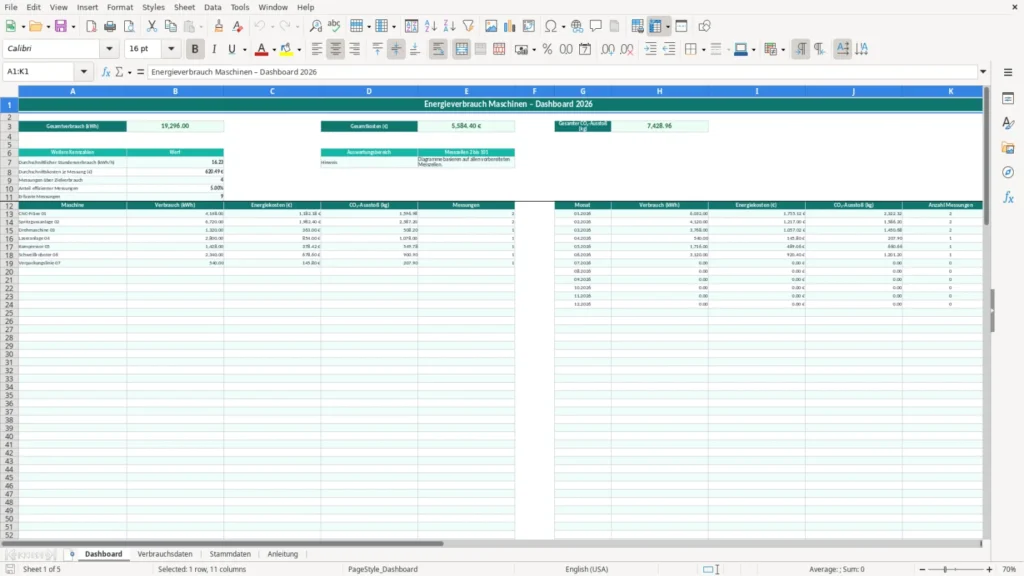Apply the yellow Background Color swatch

click(286, 49)
